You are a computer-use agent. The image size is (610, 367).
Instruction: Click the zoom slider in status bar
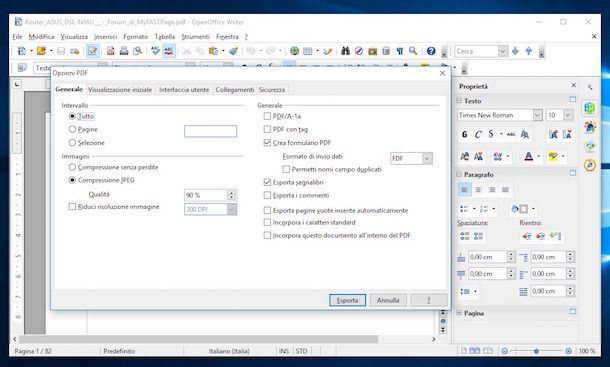tap(536, 351)
